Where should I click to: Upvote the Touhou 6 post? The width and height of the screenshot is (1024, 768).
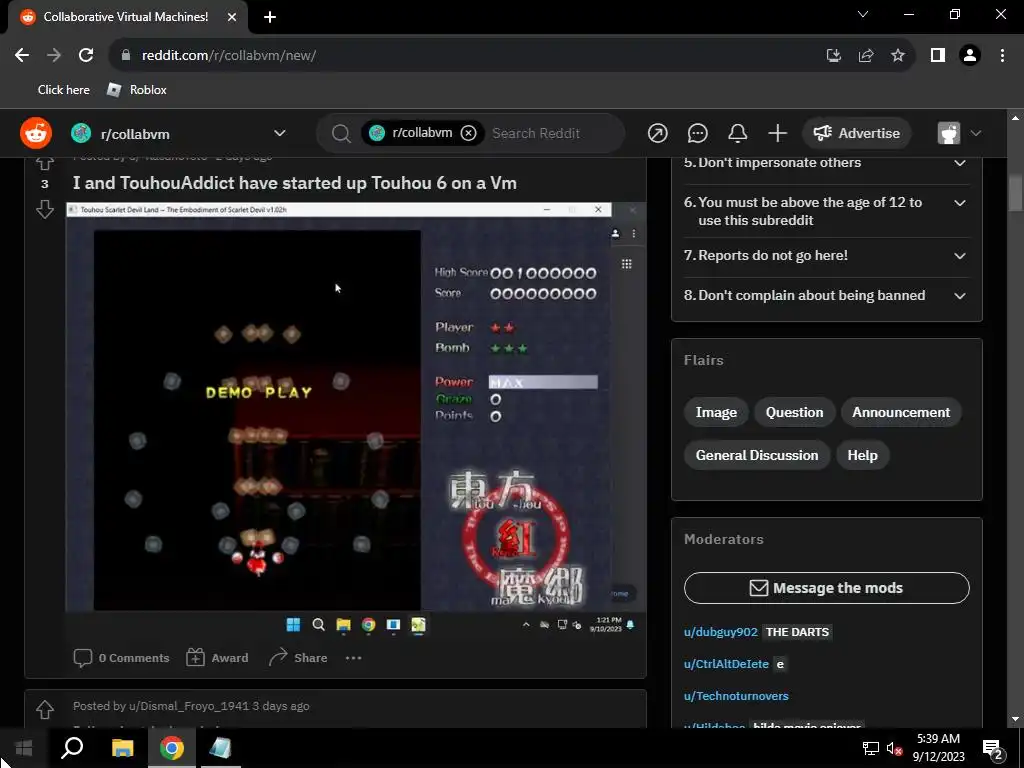click(44, 162)
